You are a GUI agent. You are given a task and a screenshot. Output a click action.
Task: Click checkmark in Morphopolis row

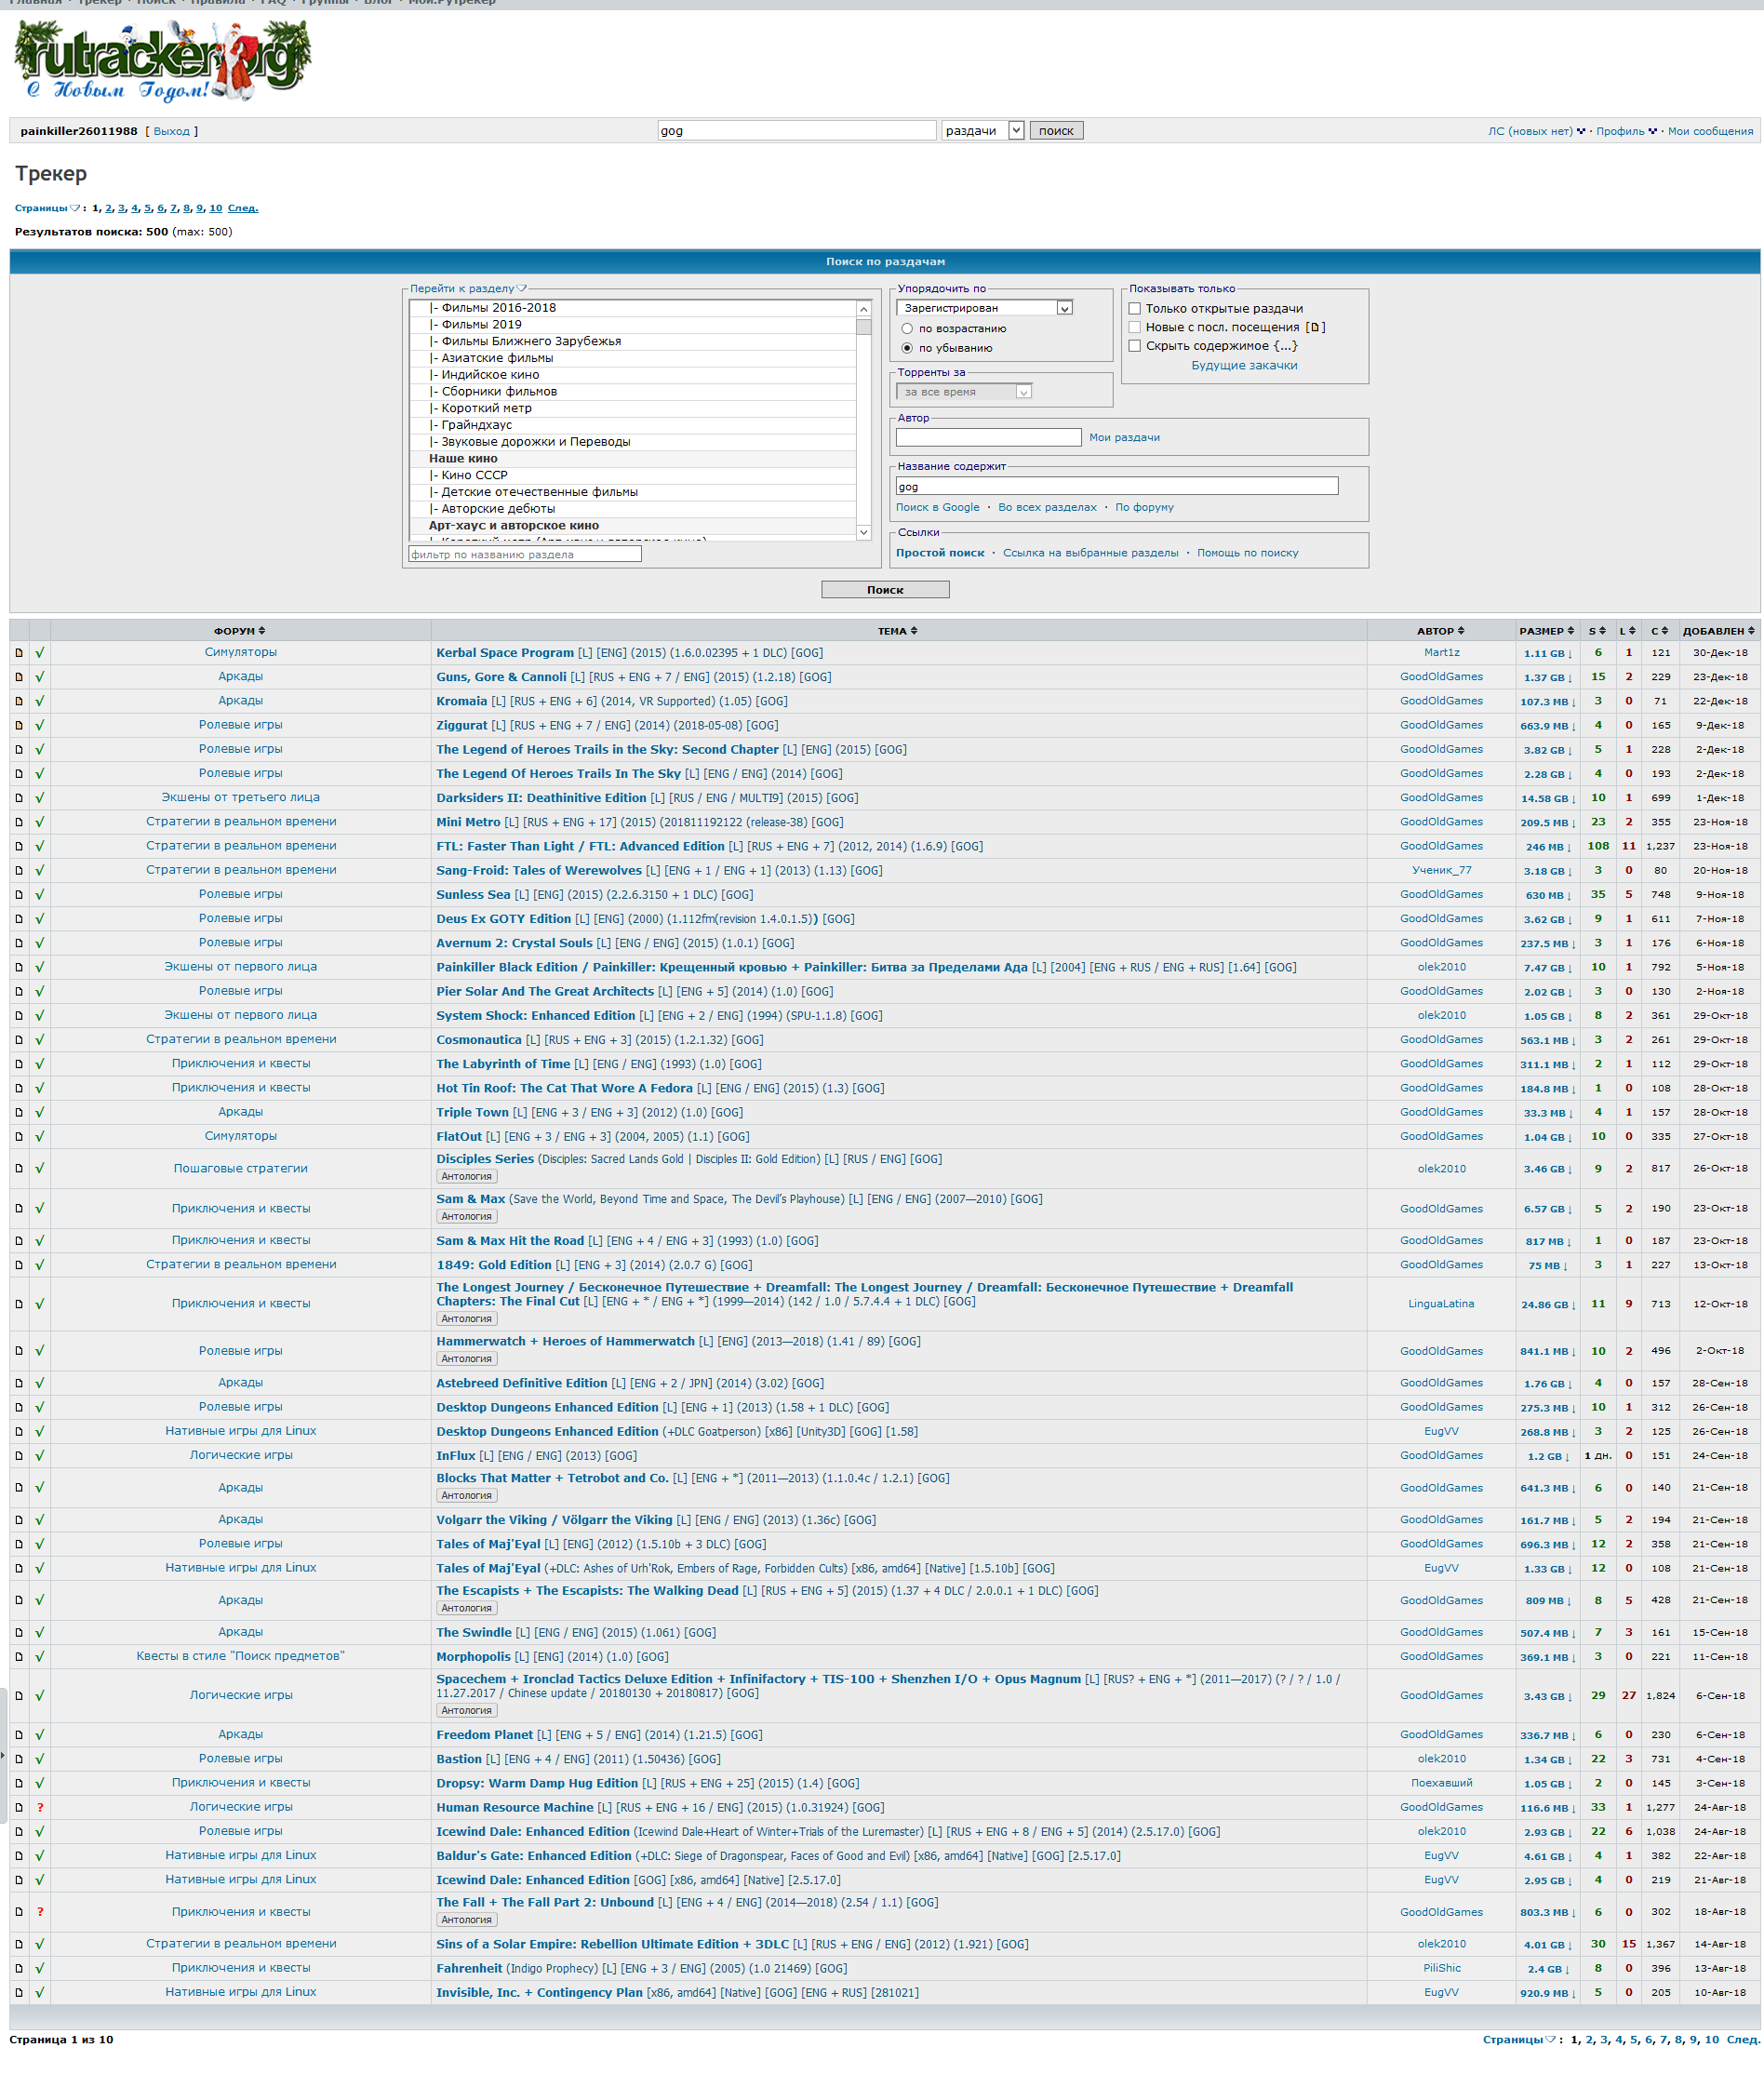tap(40, 1656)
